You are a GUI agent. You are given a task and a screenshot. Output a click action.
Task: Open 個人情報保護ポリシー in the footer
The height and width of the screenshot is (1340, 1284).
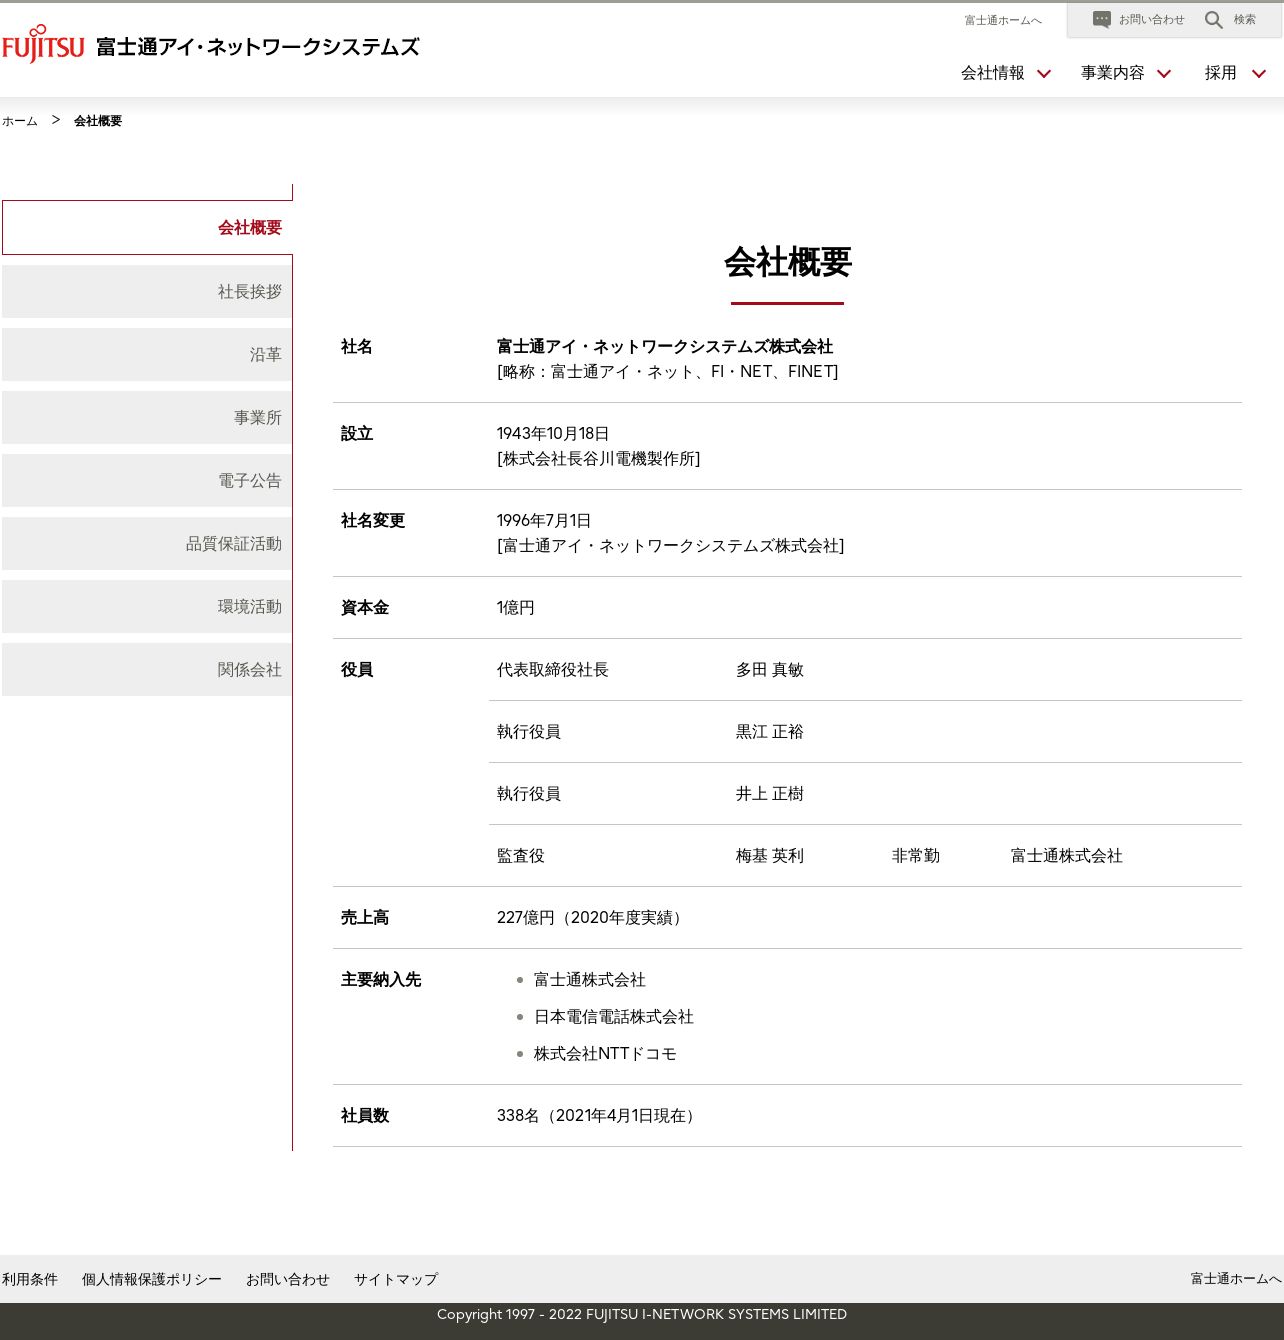tap(152, 1279)
